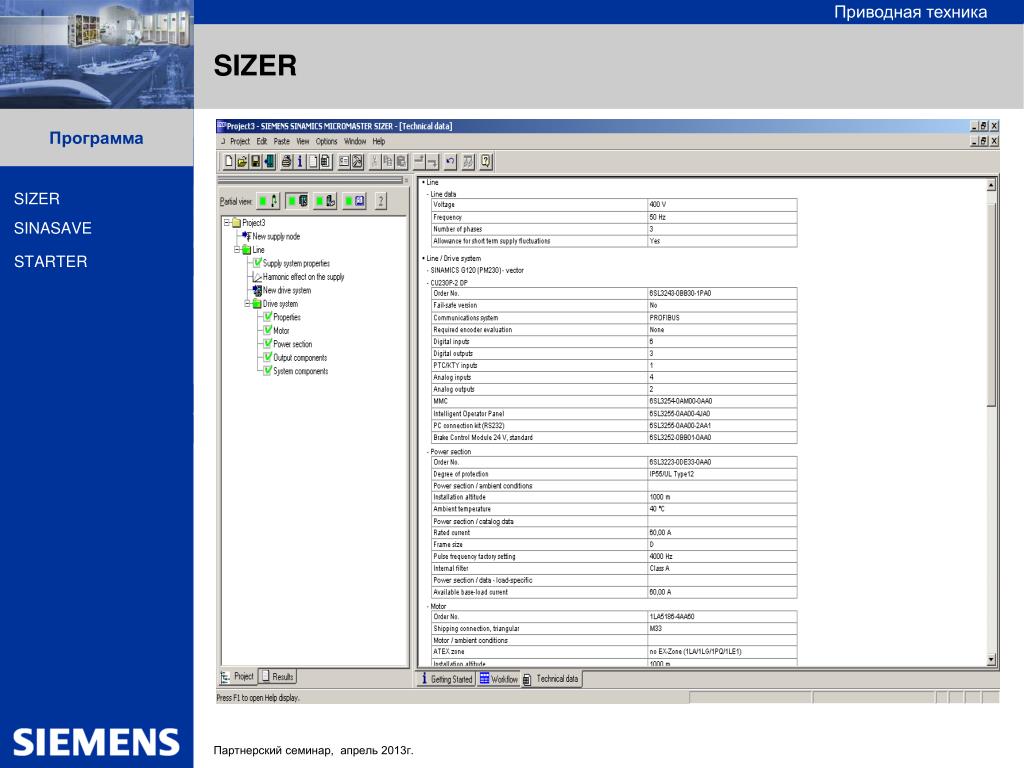Viewport: 1024px width, 768px height.
Task: Click the Cut scissors toolbar icon
Action: point(375,161)
